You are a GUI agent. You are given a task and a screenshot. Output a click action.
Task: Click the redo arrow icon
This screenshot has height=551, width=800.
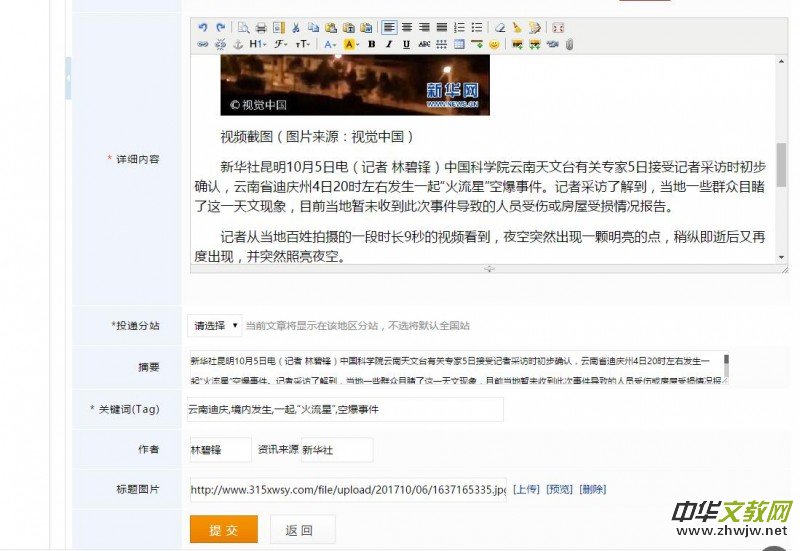pos(219,27)
